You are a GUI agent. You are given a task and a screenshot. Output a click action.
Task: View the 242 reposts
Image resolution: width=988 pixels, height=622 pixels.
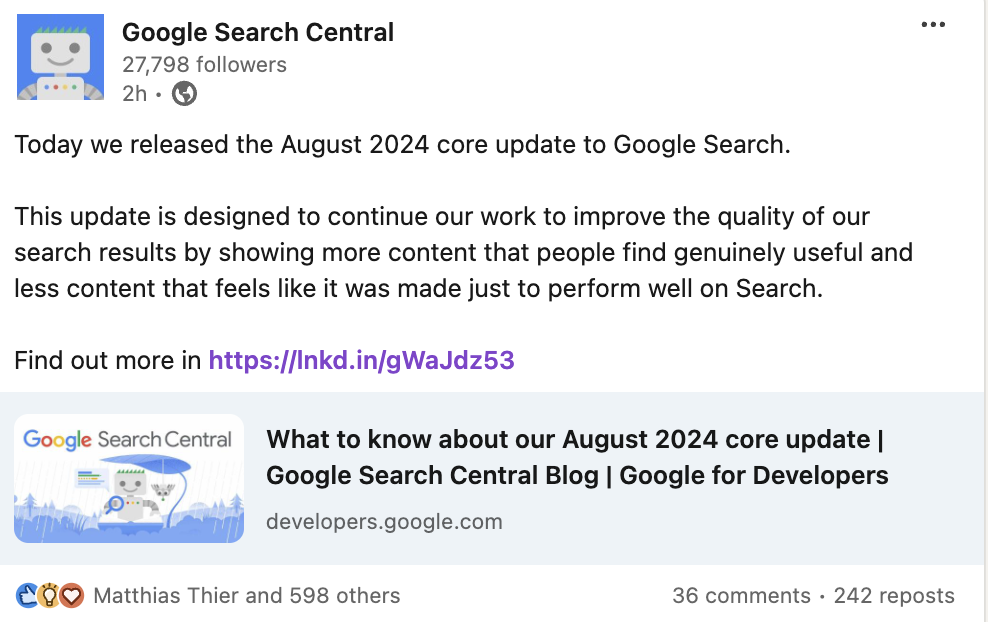pos(895,595)
